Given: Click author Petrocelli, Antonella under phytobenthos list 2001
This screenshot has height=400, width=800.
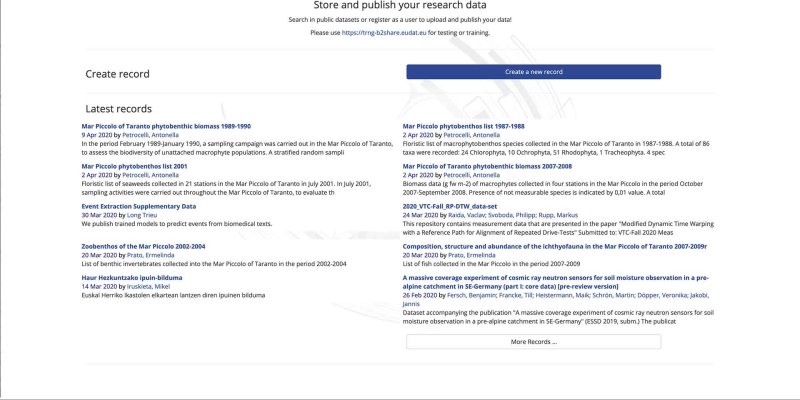Looking at the screenshot, I should click(x=150, y=175).
